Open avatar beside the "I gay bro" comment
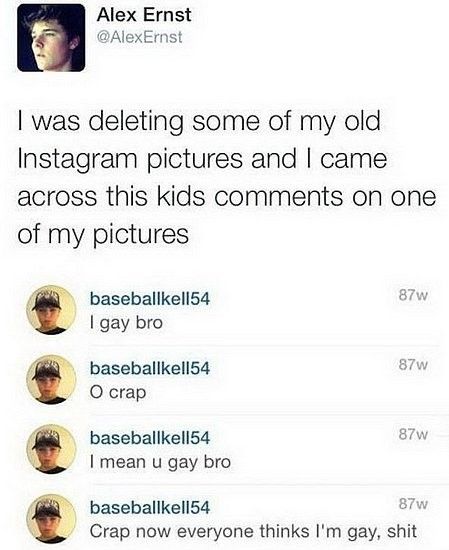The height and width of the screenshot is (550, 449). (x=51, y=310)
